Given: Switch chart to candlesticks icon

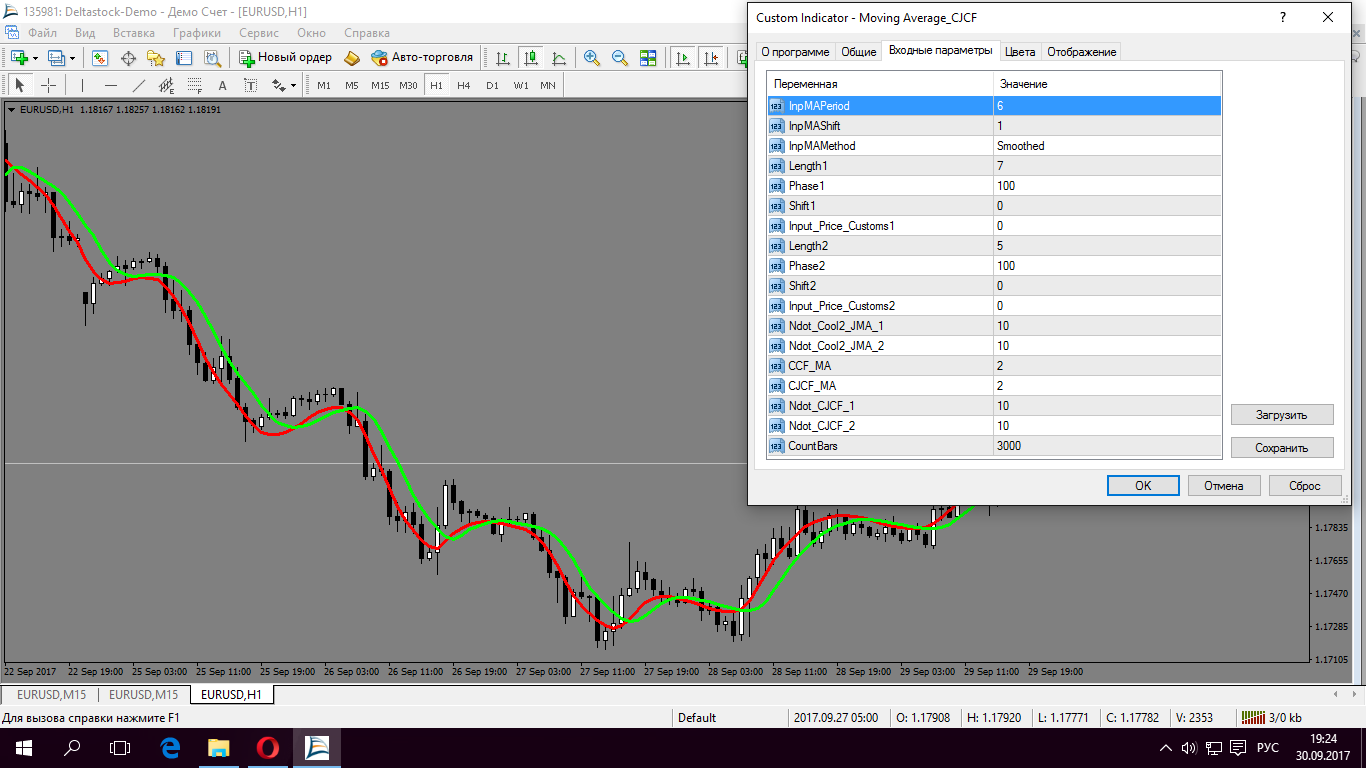Looking at the screenshot, I should [x=531, y=58].
